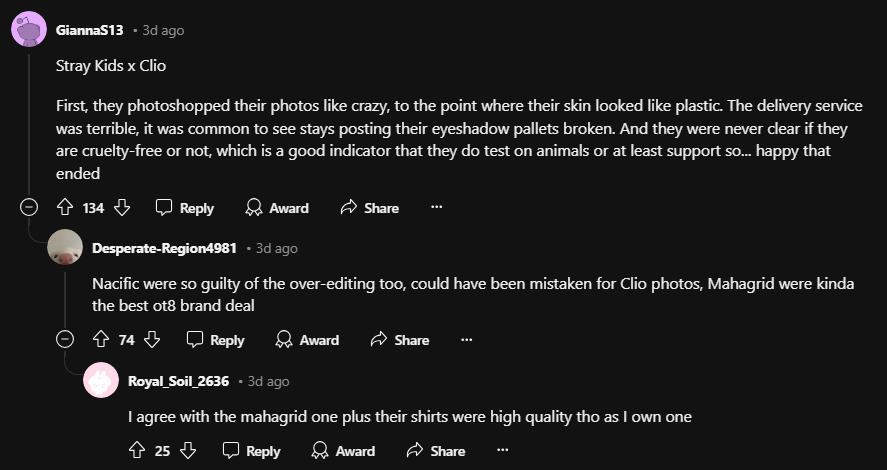Give an Award to GiannaS13's comment

(277, 208)
